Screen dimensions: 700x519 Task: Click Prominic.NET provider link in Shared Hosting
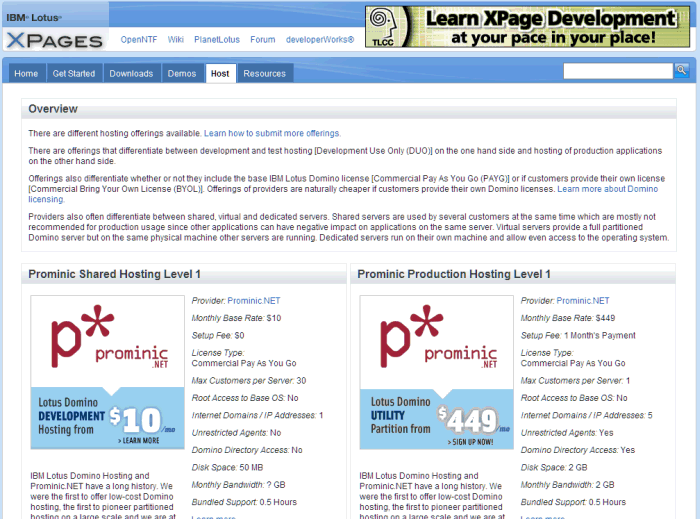(x=254, y=300)
